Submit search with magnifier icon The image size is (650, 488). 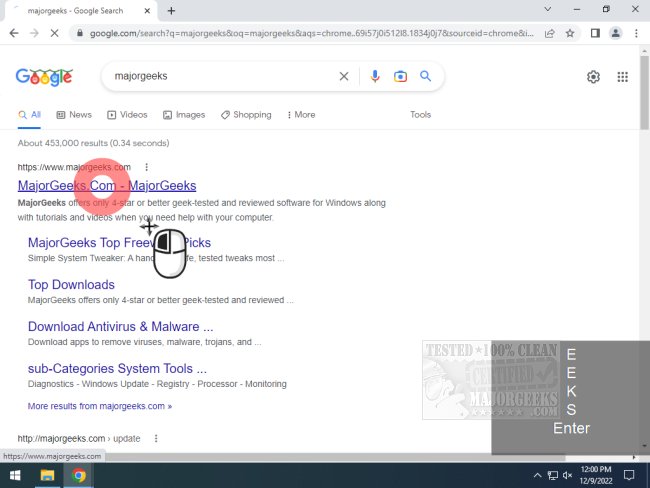(425, 76)
